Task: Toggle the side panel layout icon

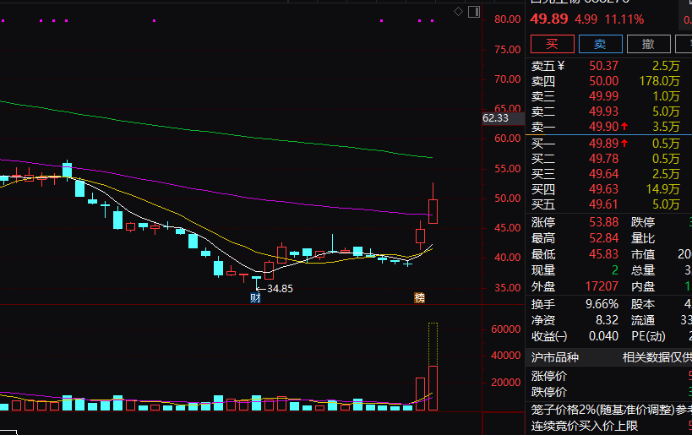Action: click(473, 11)
